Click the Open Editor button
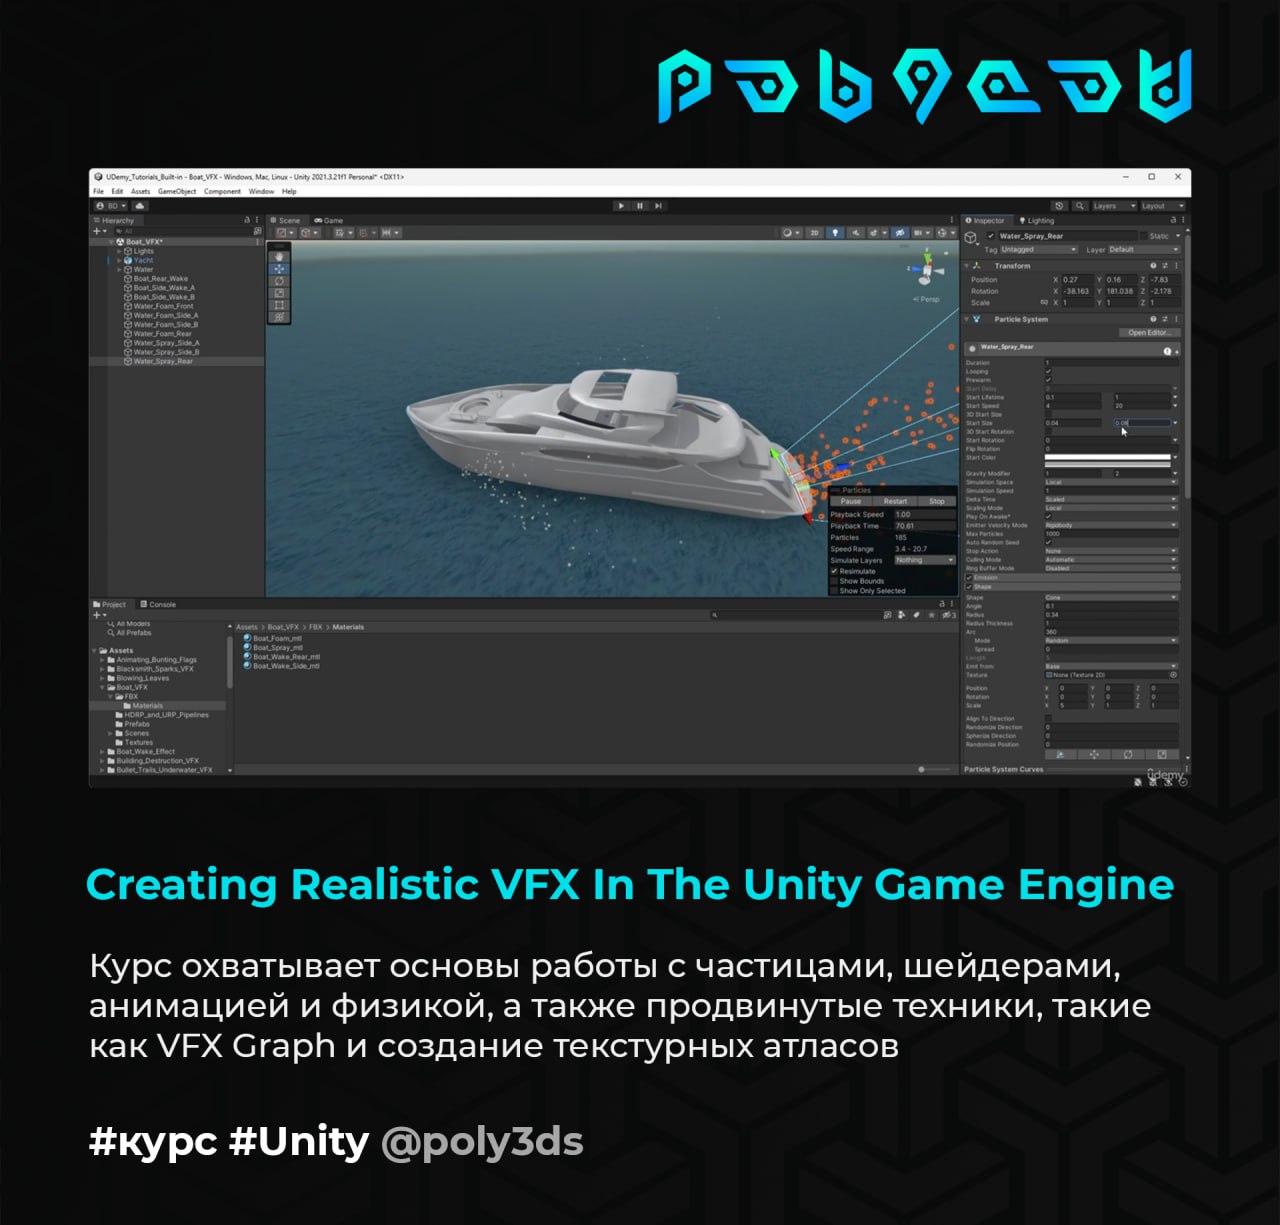 tap(1149, 332)
